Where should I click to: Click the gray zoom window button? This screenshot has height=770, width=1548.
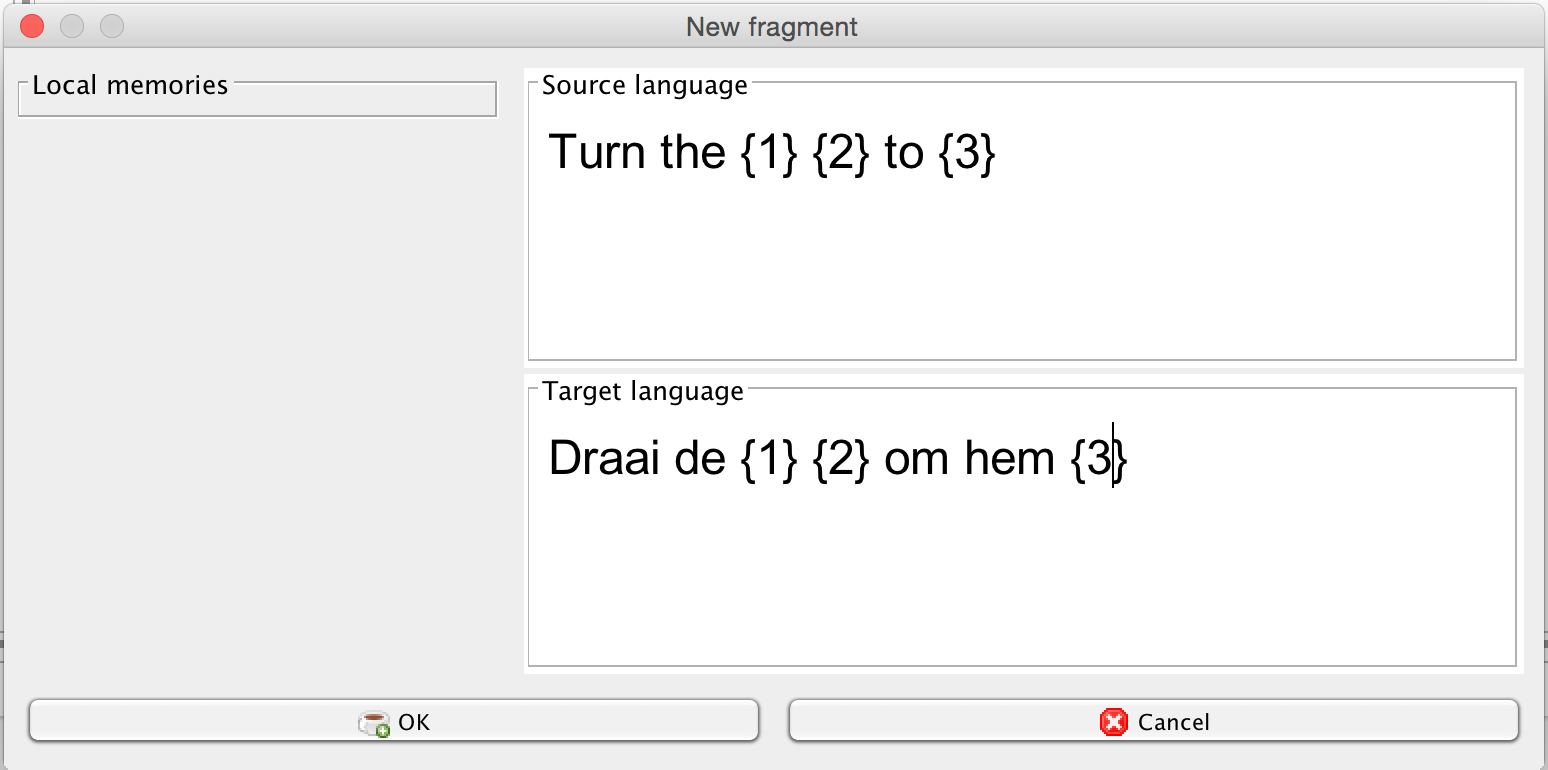click(x=112, y=26)
